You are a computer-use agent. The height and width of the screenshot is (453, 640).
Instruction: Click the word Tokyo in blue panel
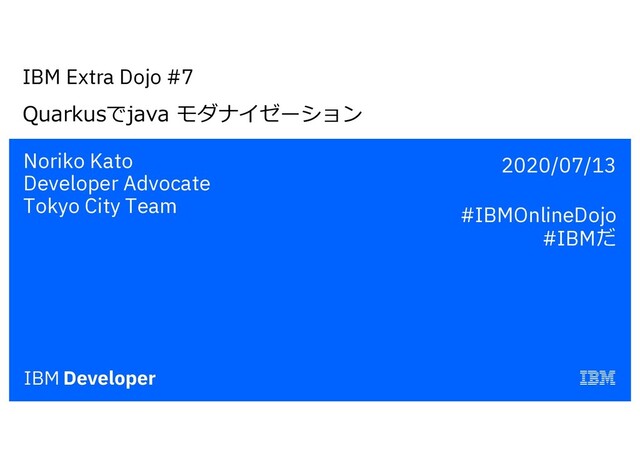[x=52, y=207]
